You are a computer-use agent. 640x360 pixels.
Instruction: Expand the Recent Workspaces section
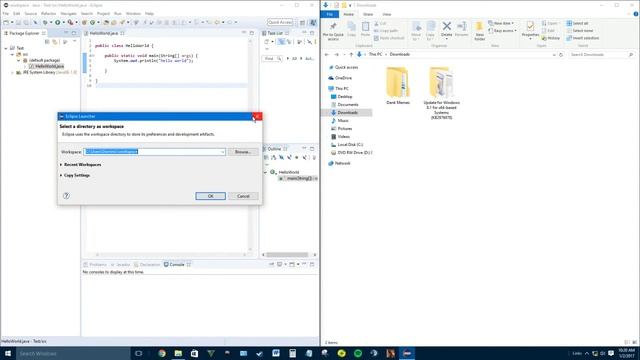[x=80, y=164]
